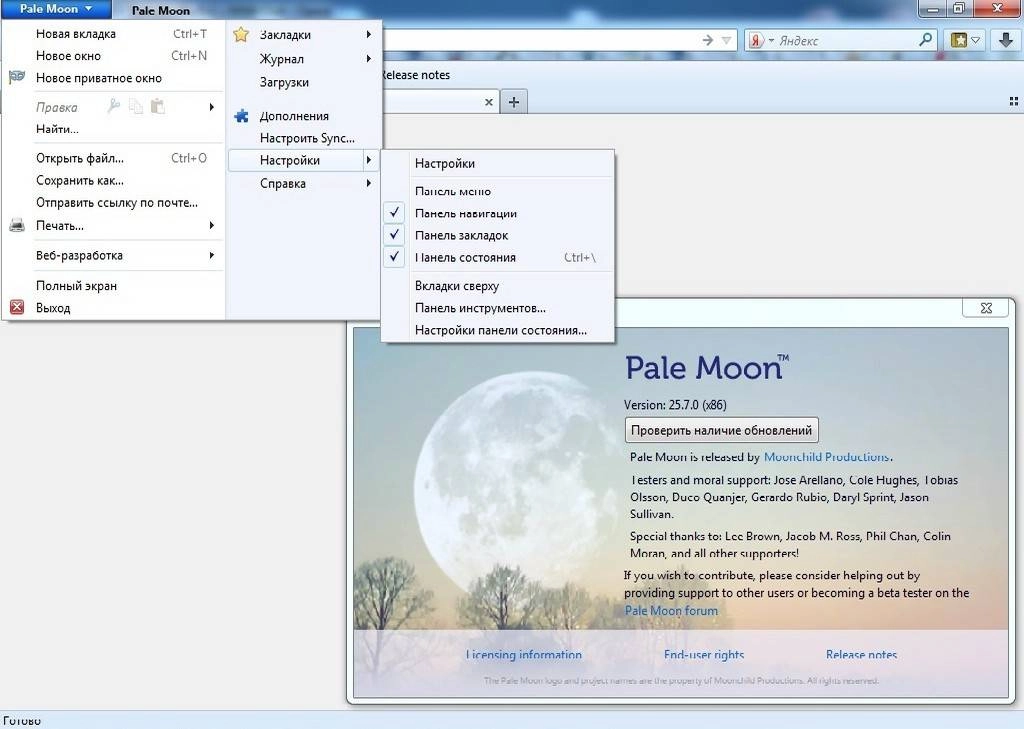
Task: Expand the Настройки submenu arrow
Action: 369,160
